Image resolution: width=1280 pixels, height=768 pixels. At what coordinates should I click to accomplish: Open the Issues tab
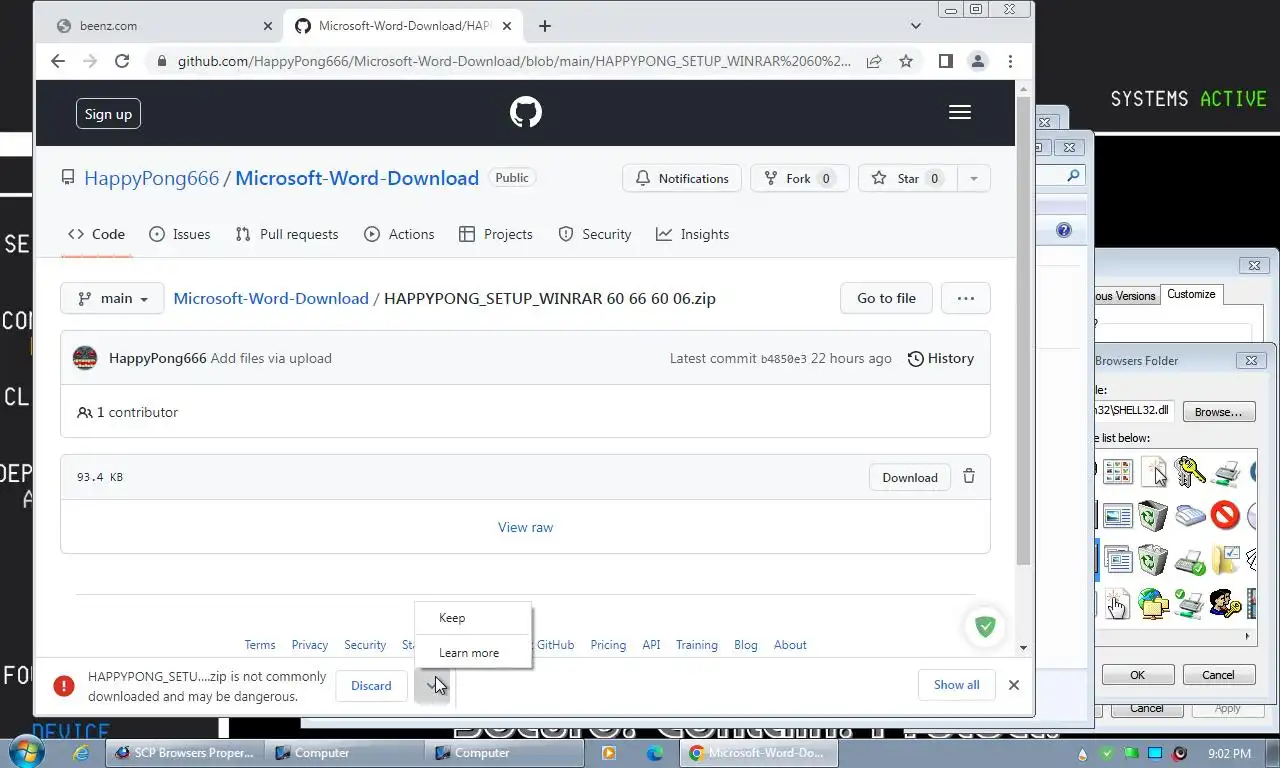[179, 234]
